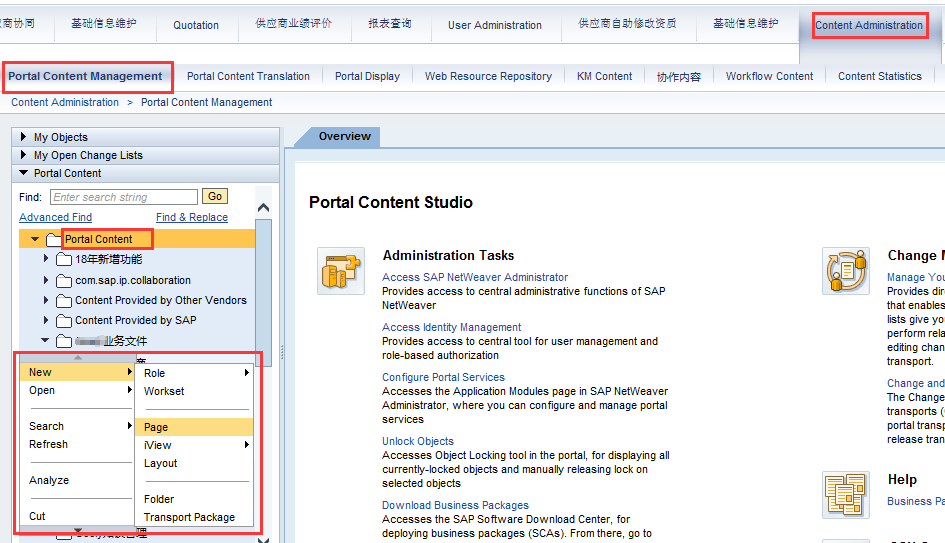Expand the com.sap.ip.collaboration tree node
The width and height of the screenshot is (945, 543).
coord(46,280)
